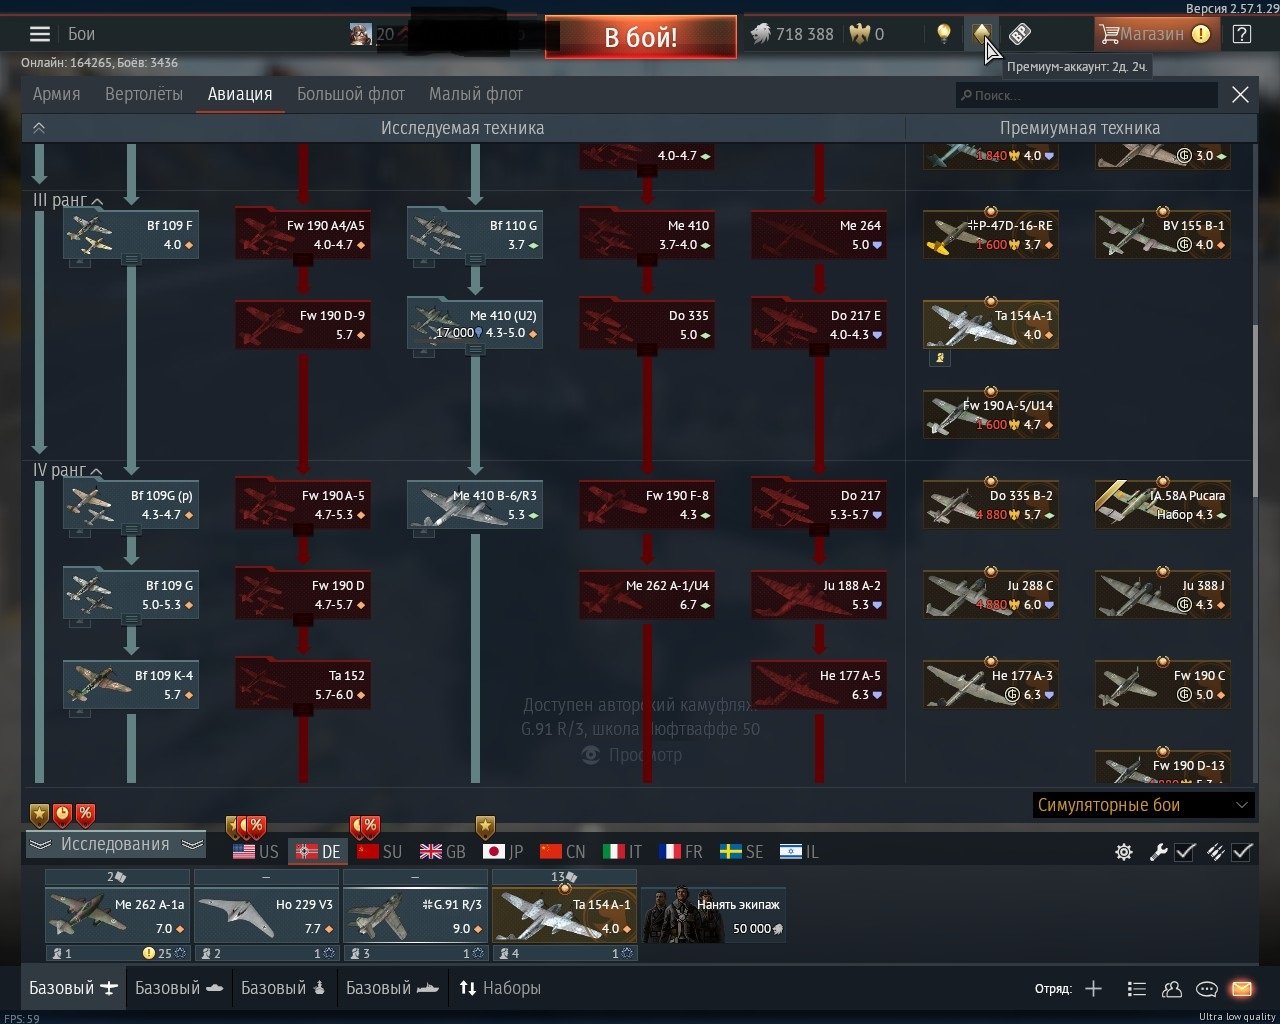Select the GB nation tab
Viewport: 1280px width, 1024px height.
(443, 852)
